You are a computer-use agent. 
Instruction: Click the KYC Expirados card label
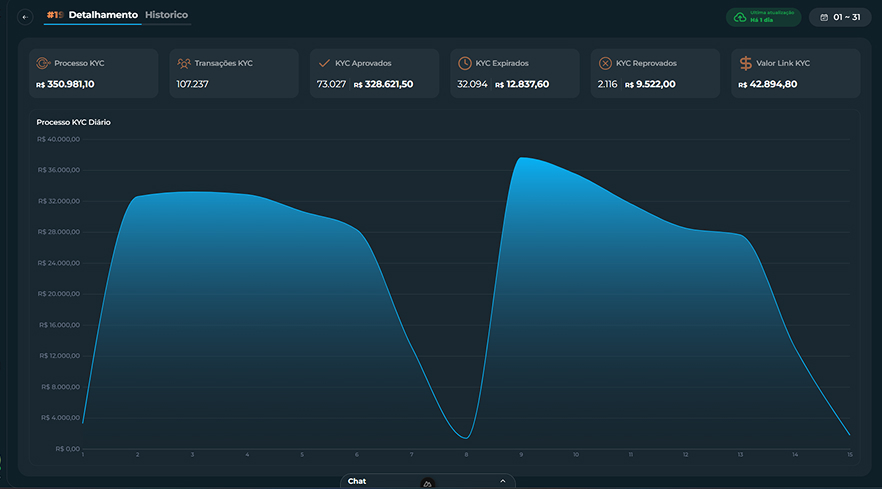pyautogui.click(x=502, y=63)
